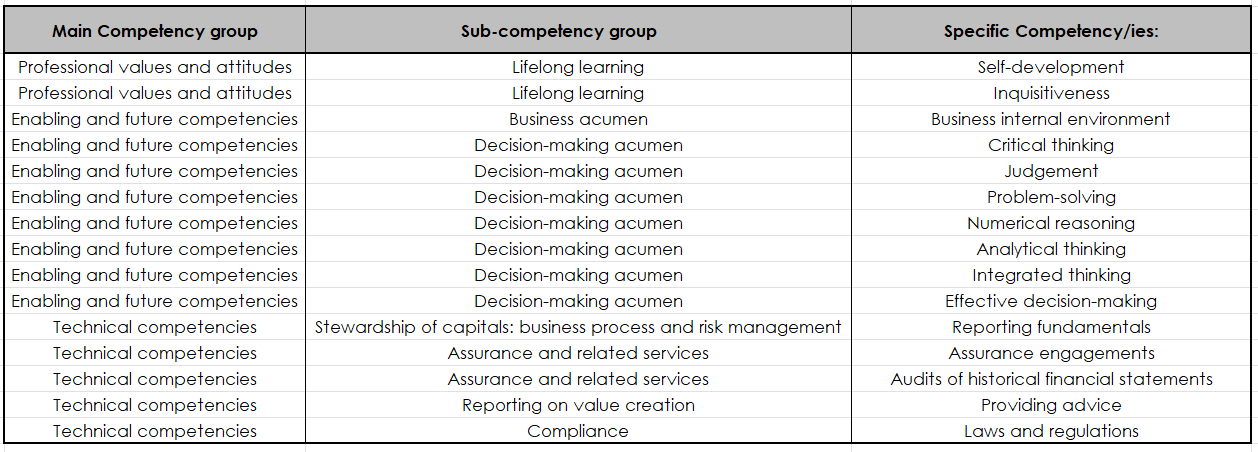Select the Critical thinking cell
1258x452 pixels.
[x=1051, y=145]
